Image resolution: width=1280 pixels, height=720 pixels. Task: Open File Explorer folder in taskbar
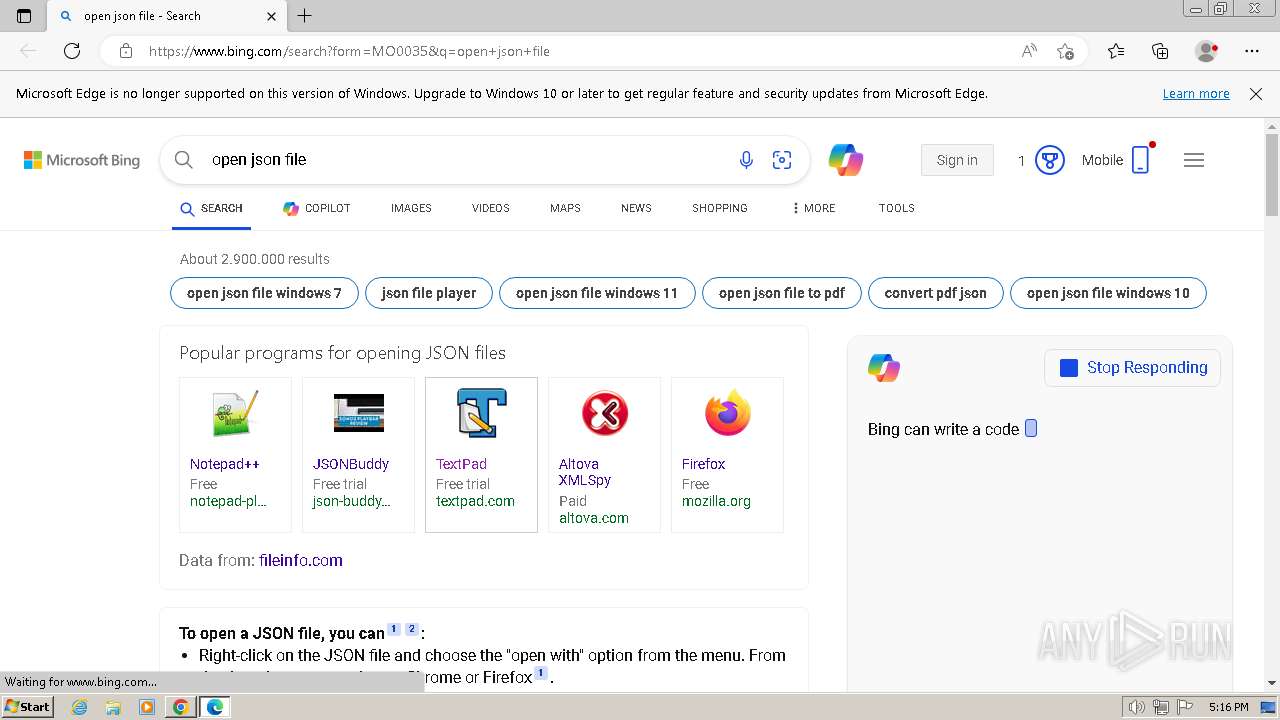click(113, 707)
